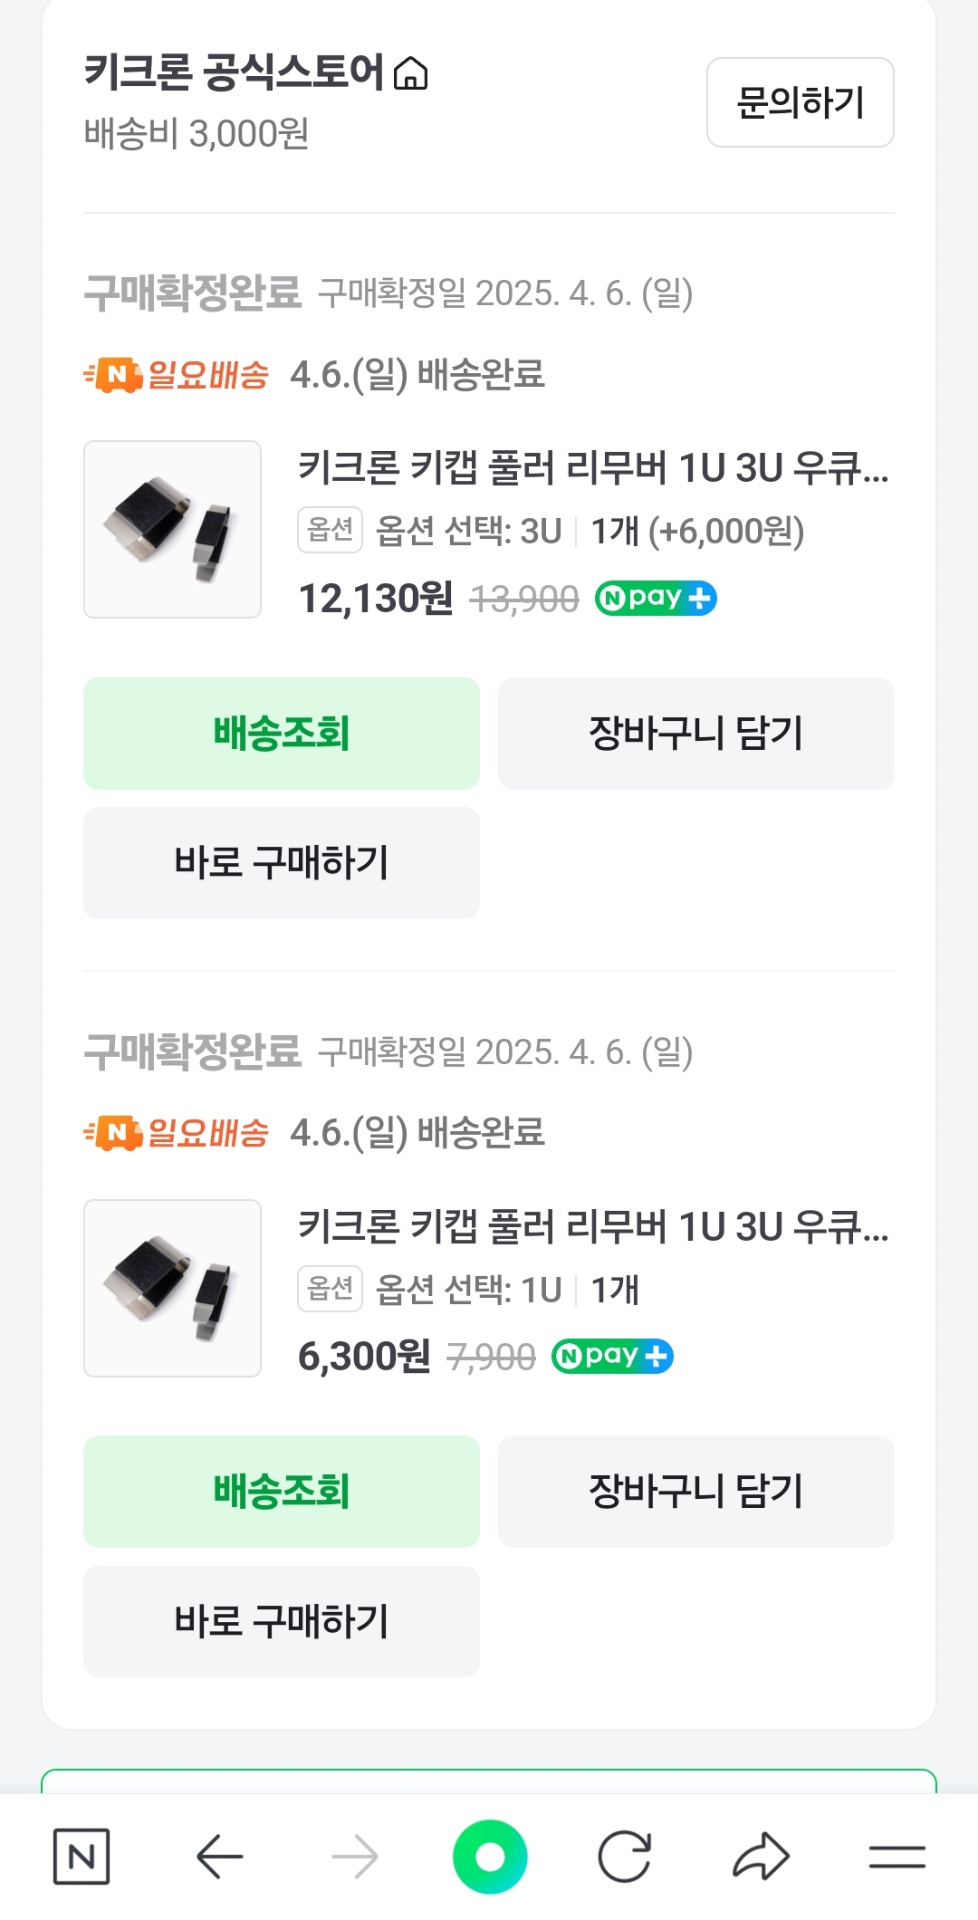Go forward with the right arrow
Screen dimensions: 978x1920
(x=355, y=1857)
